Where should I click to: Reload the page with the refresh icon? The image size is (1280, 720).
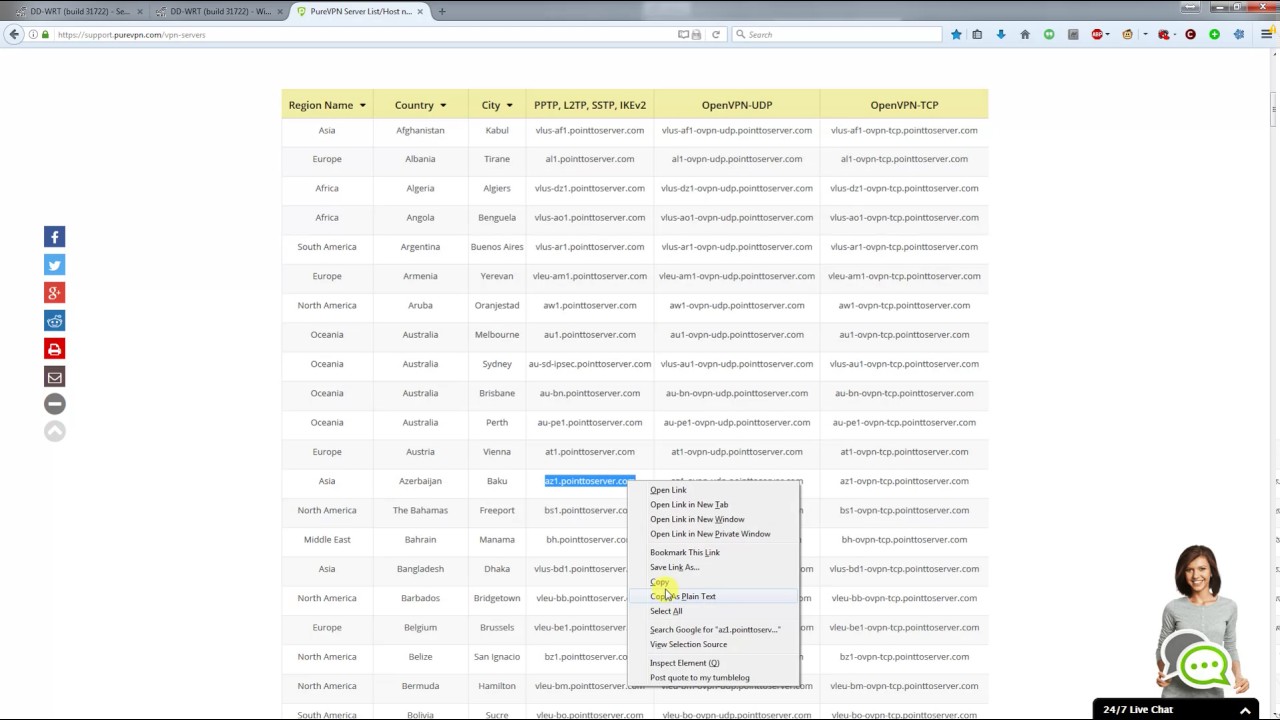[716, 34]
